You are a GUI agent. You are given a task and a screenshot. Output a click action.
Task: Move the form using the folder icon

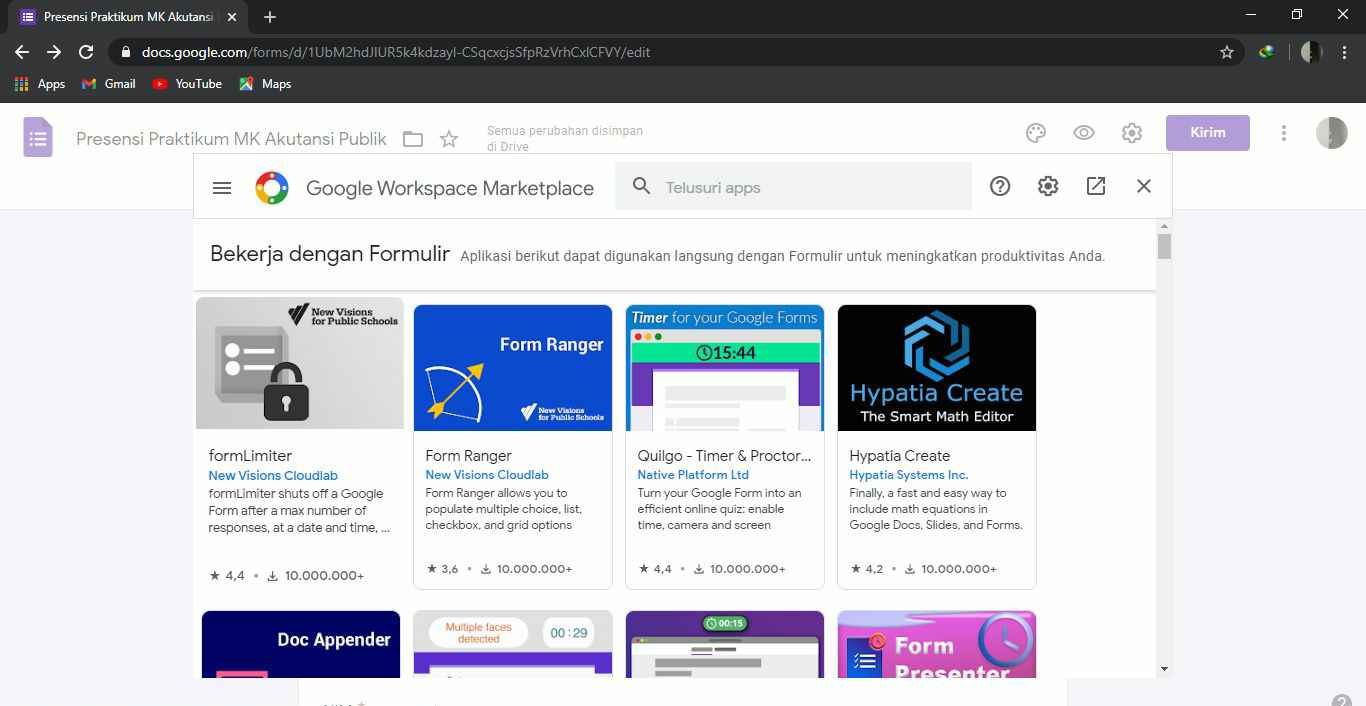412,139
